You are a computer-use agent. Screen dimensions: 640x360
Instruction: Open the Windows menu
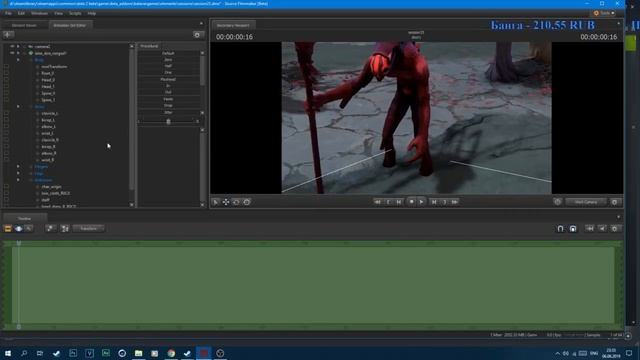[39, 13]
